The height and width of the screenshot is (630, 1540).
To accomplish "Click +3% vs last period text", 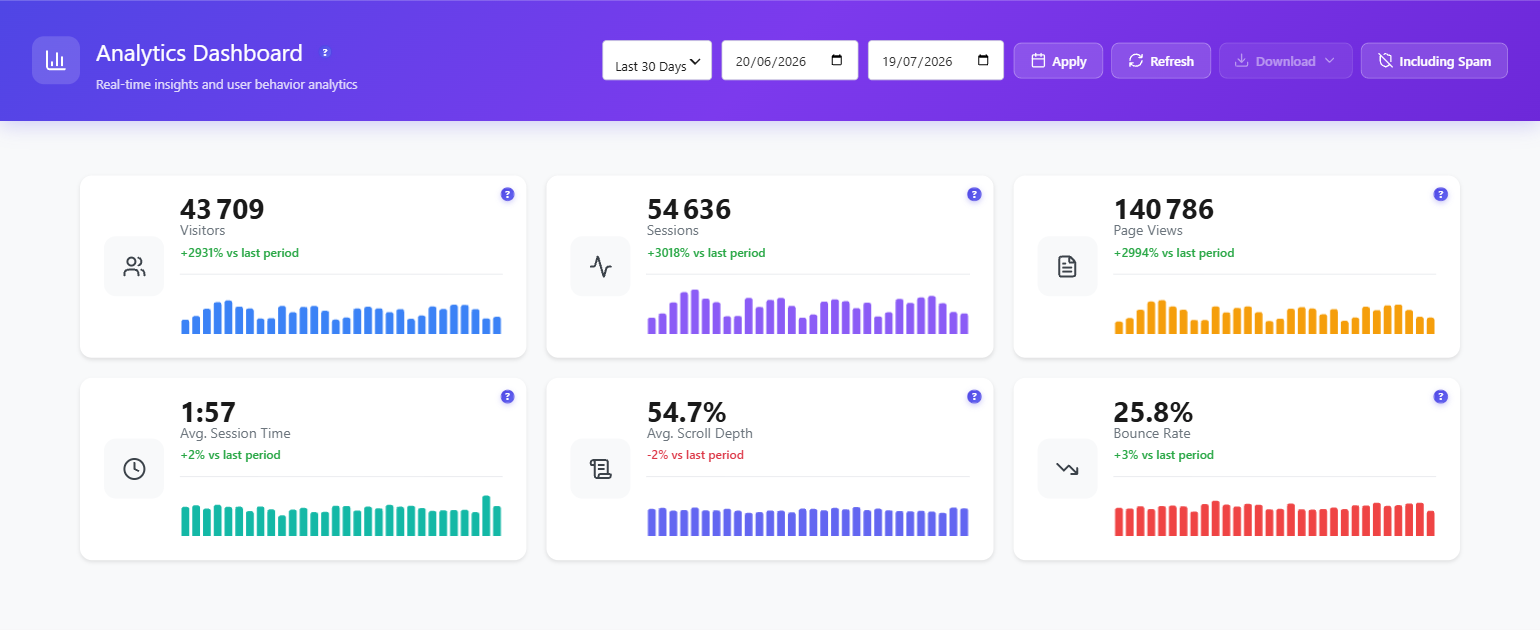I will 1163,455.
